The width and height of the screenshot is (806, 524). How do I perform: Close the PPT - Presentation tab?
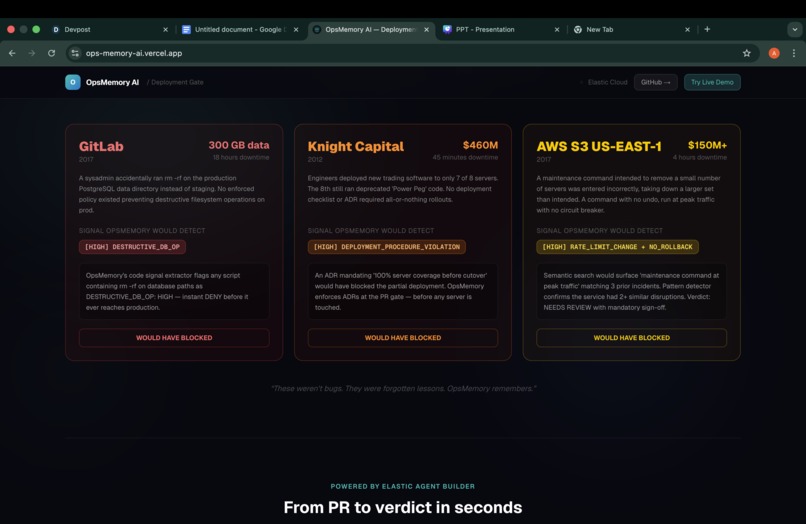coord(557,30)
